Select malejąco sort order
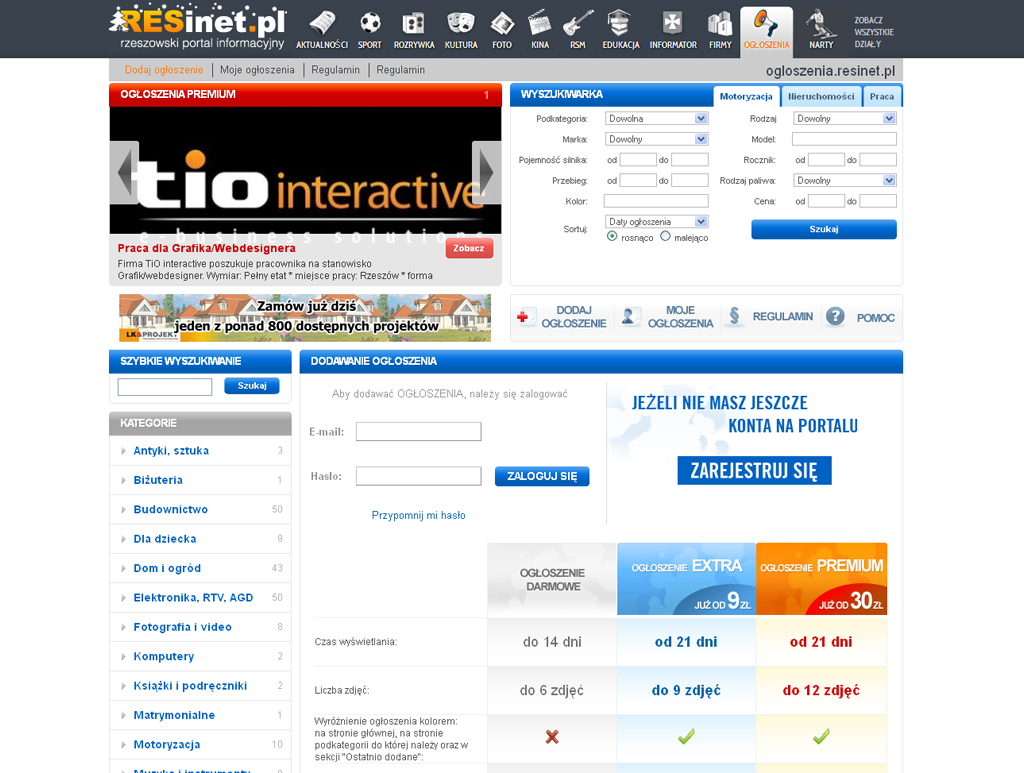Viewport: 1024px width, 773px height. tap(665, 236)
